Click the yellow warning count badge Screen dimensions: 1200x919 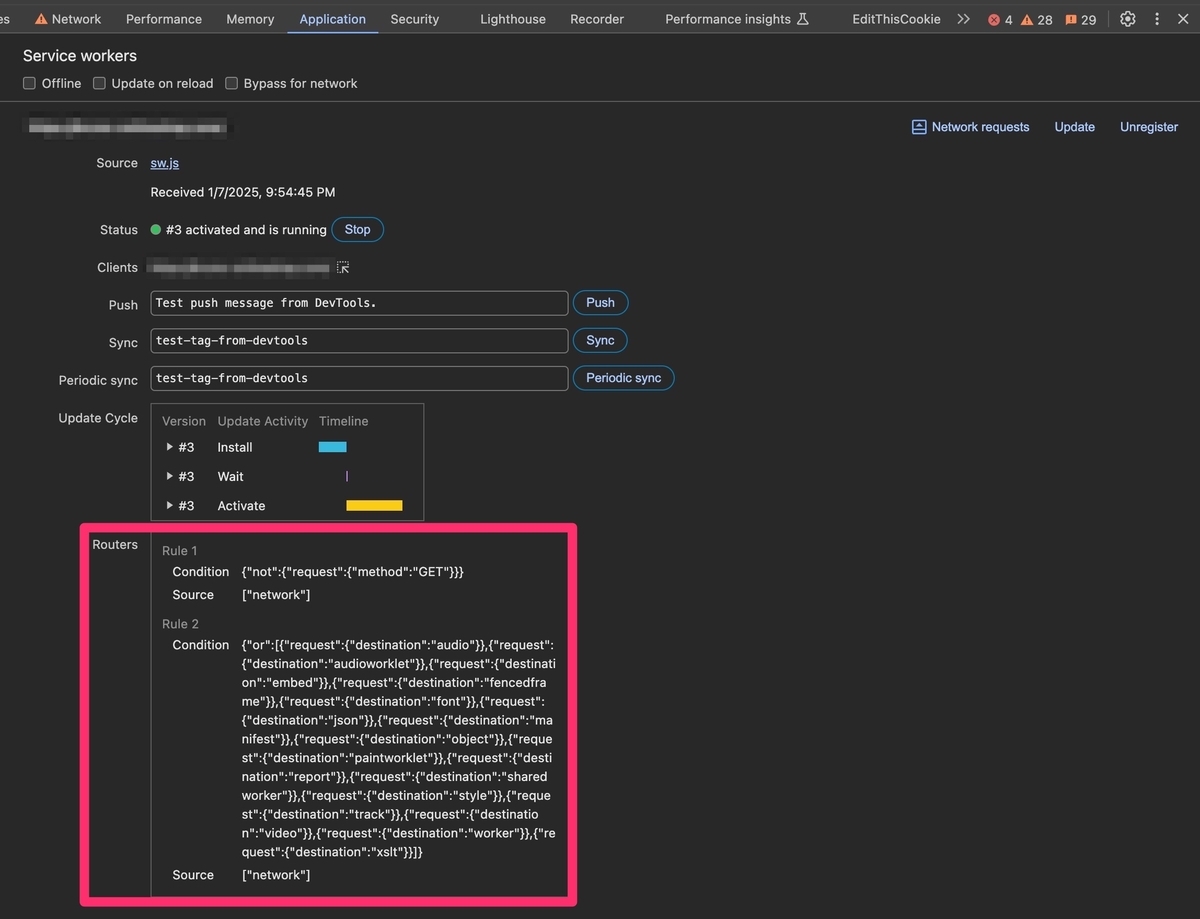(x=1036, y=20)
